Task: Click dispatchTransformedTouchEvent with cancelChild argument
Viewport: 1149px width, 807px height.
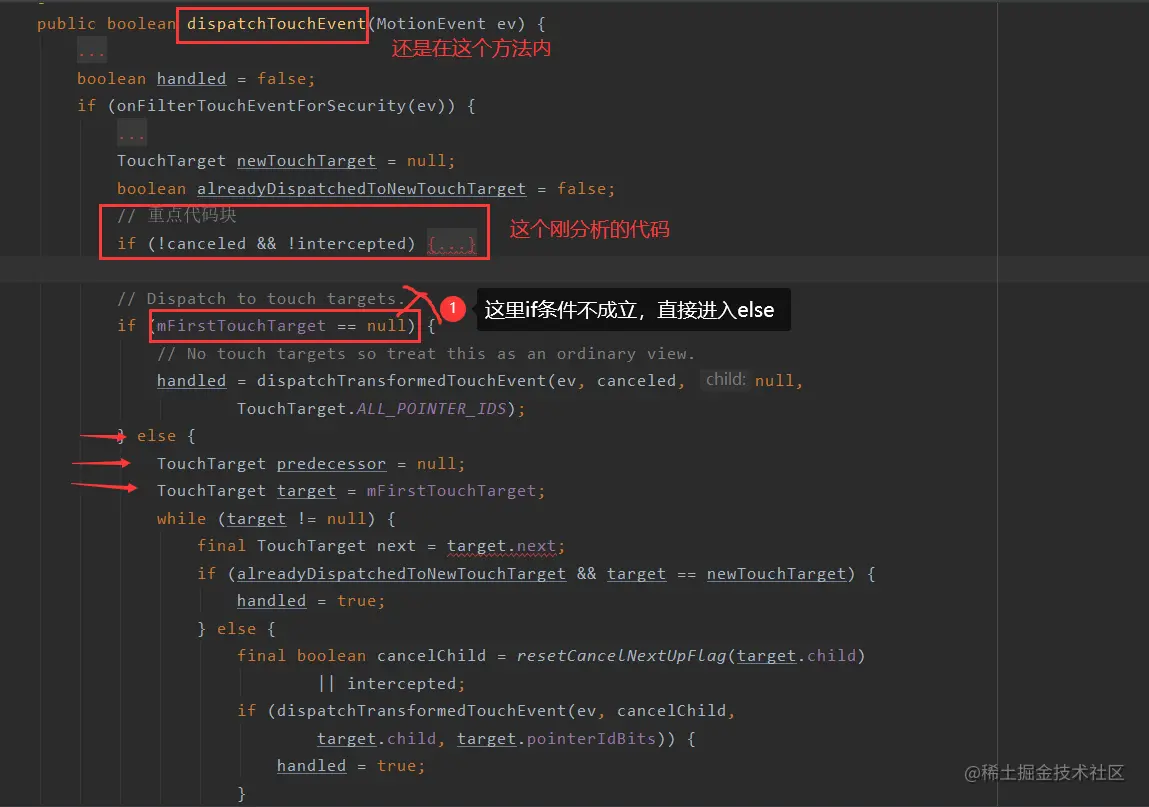Action: (421, 710)
